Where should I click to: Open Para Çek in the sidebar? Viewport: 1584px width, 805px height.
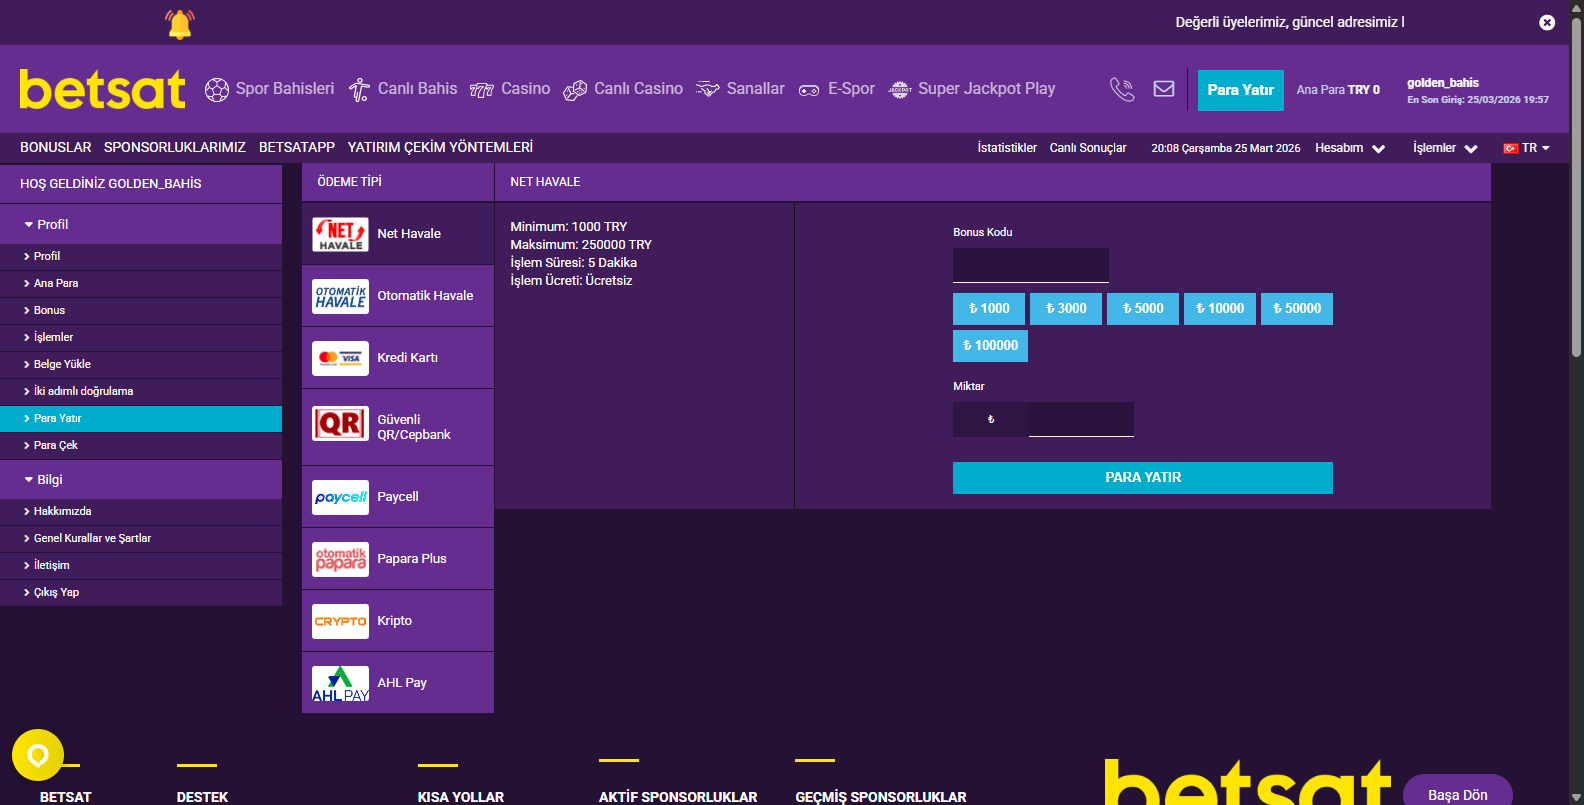(x=56, y=446)
